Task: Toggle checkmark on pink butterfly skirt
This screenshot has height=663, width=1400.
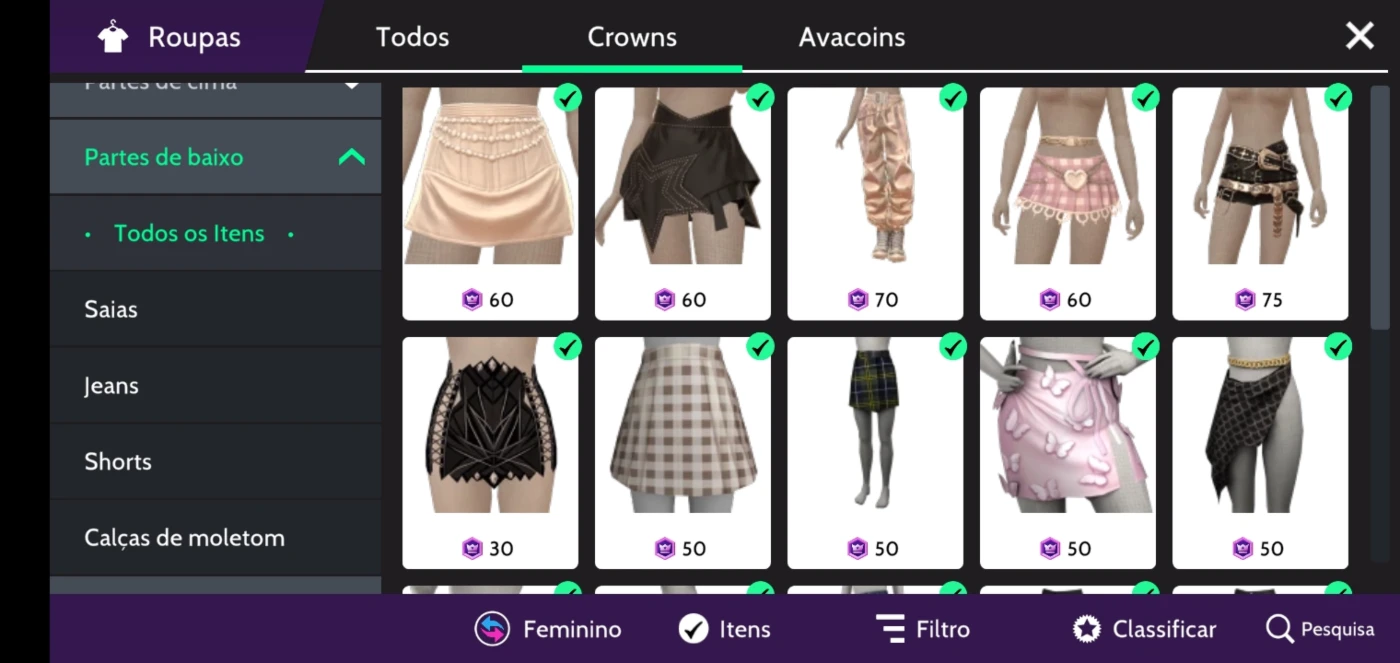Action: point(1145,347)
